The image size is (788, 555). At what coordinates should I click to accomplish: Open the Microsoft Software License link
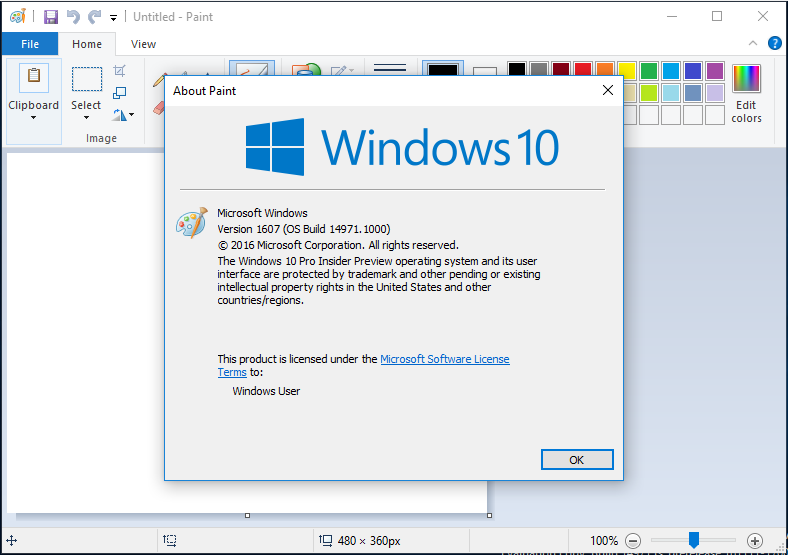tap(445, 359)
